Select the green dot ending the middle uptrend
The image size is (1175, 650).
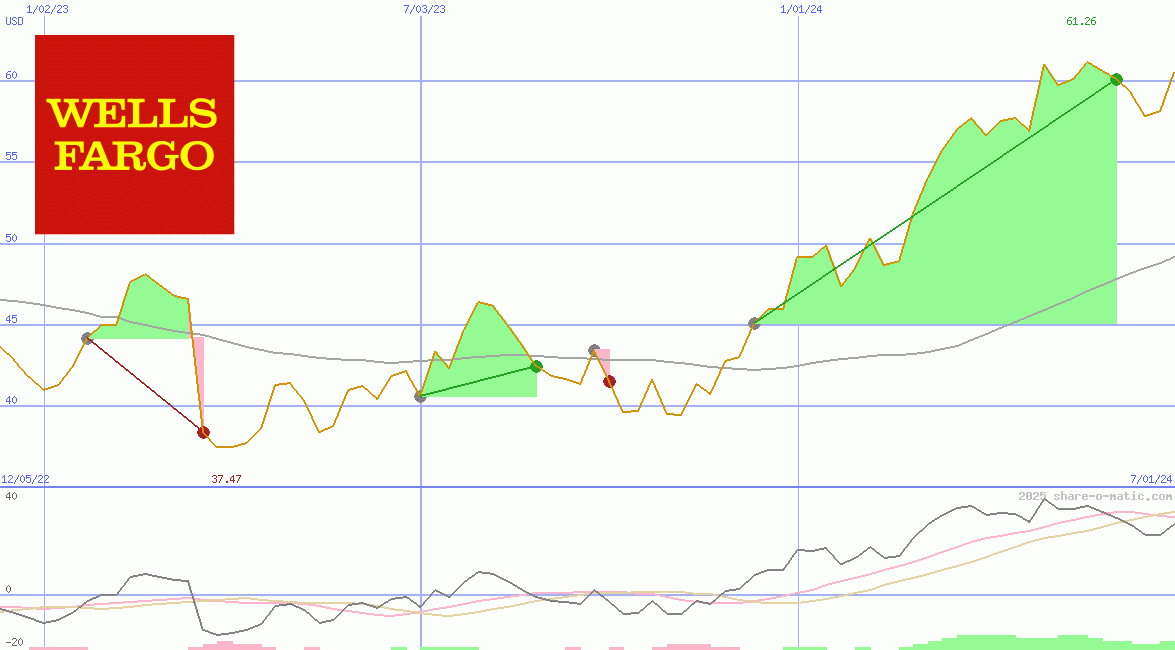point(536,366)
